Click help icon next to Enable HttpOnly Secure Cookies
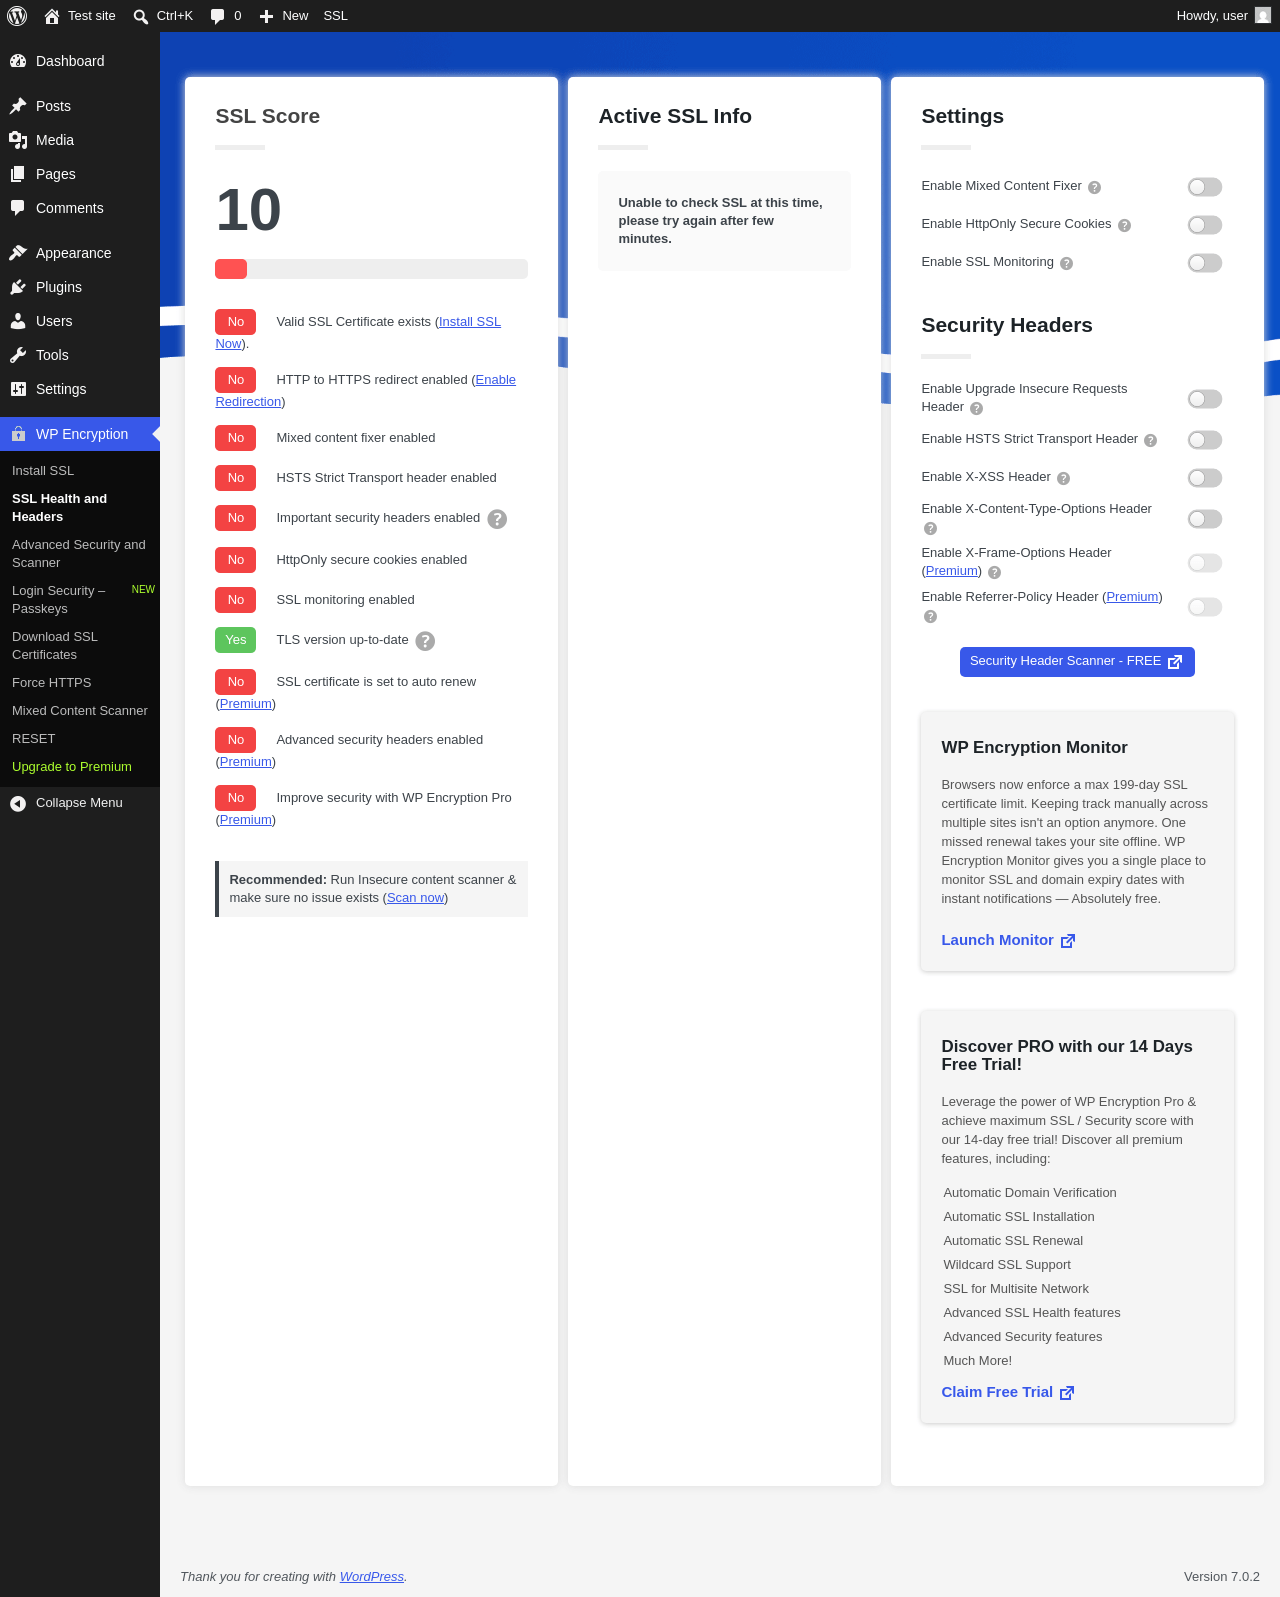Viewport: 1280px width, 1597px height. point(1124,225)
